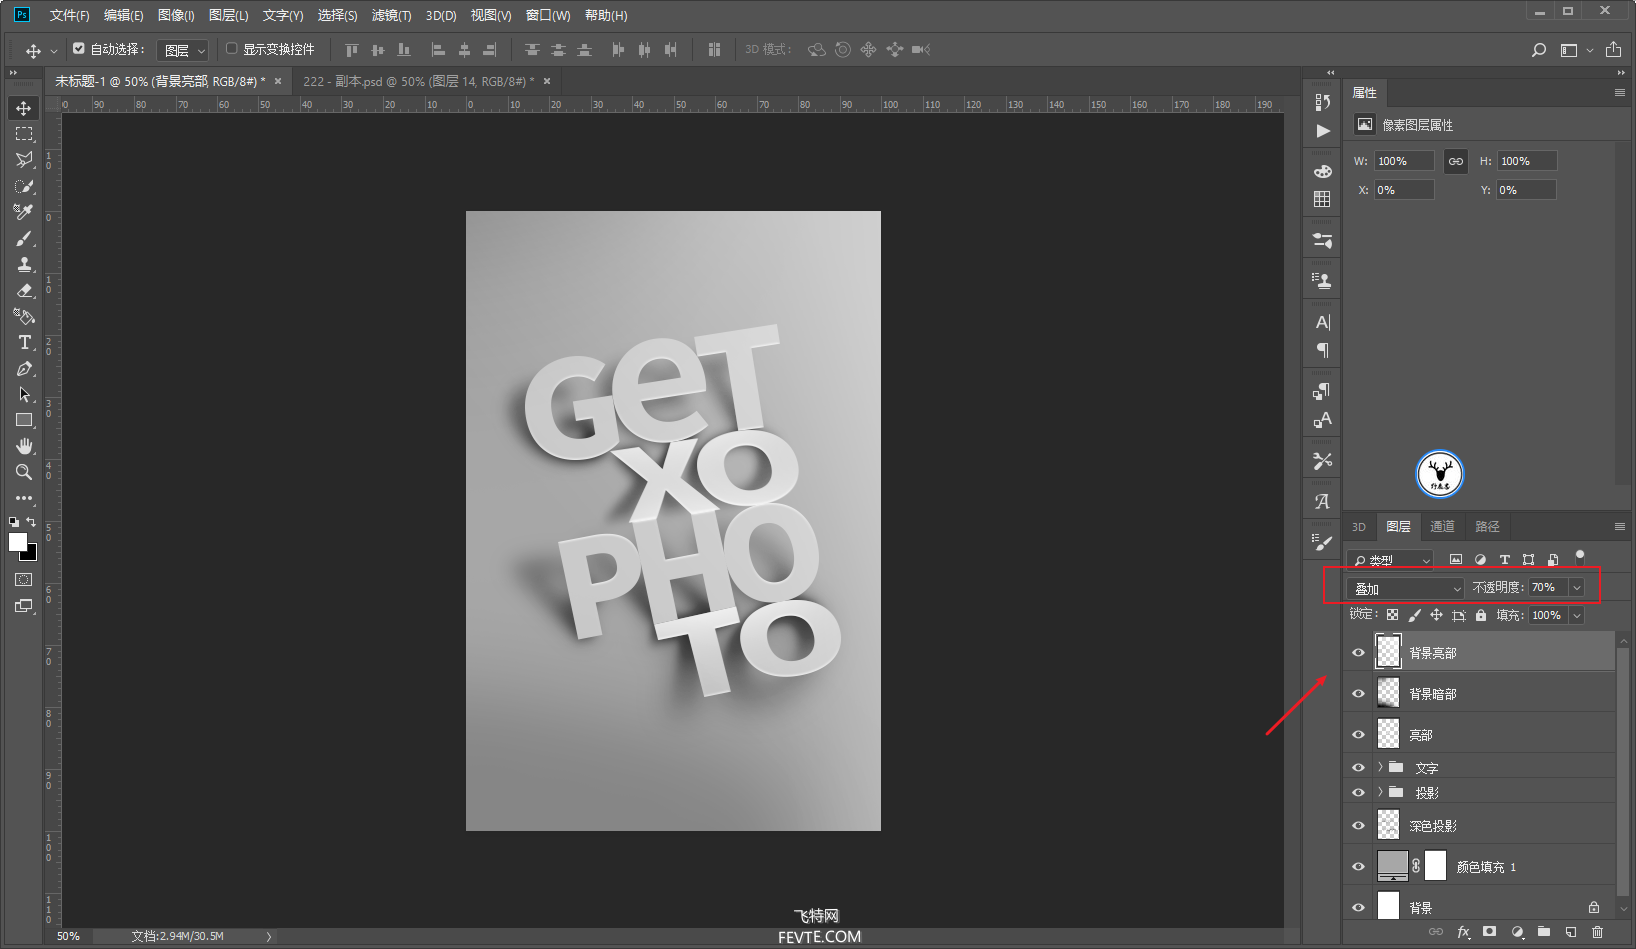Open the fill 填充 dropdown arrow
Image resolution: width=1636 pixels, height=949 pixels.
pyautogui.click(x=1577, y=615)
